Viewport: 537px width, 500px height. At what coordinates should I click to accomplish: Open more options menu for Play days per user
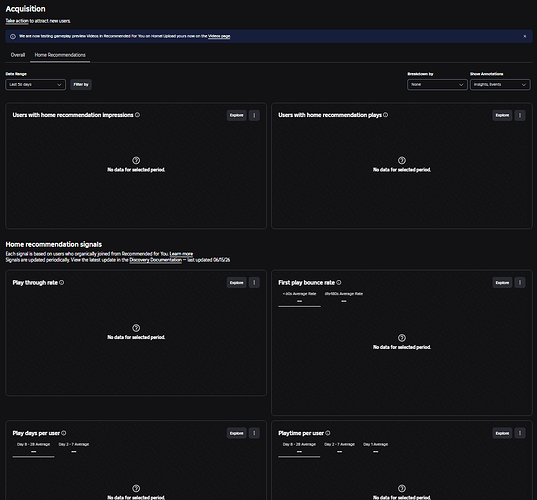click(254, 433)
